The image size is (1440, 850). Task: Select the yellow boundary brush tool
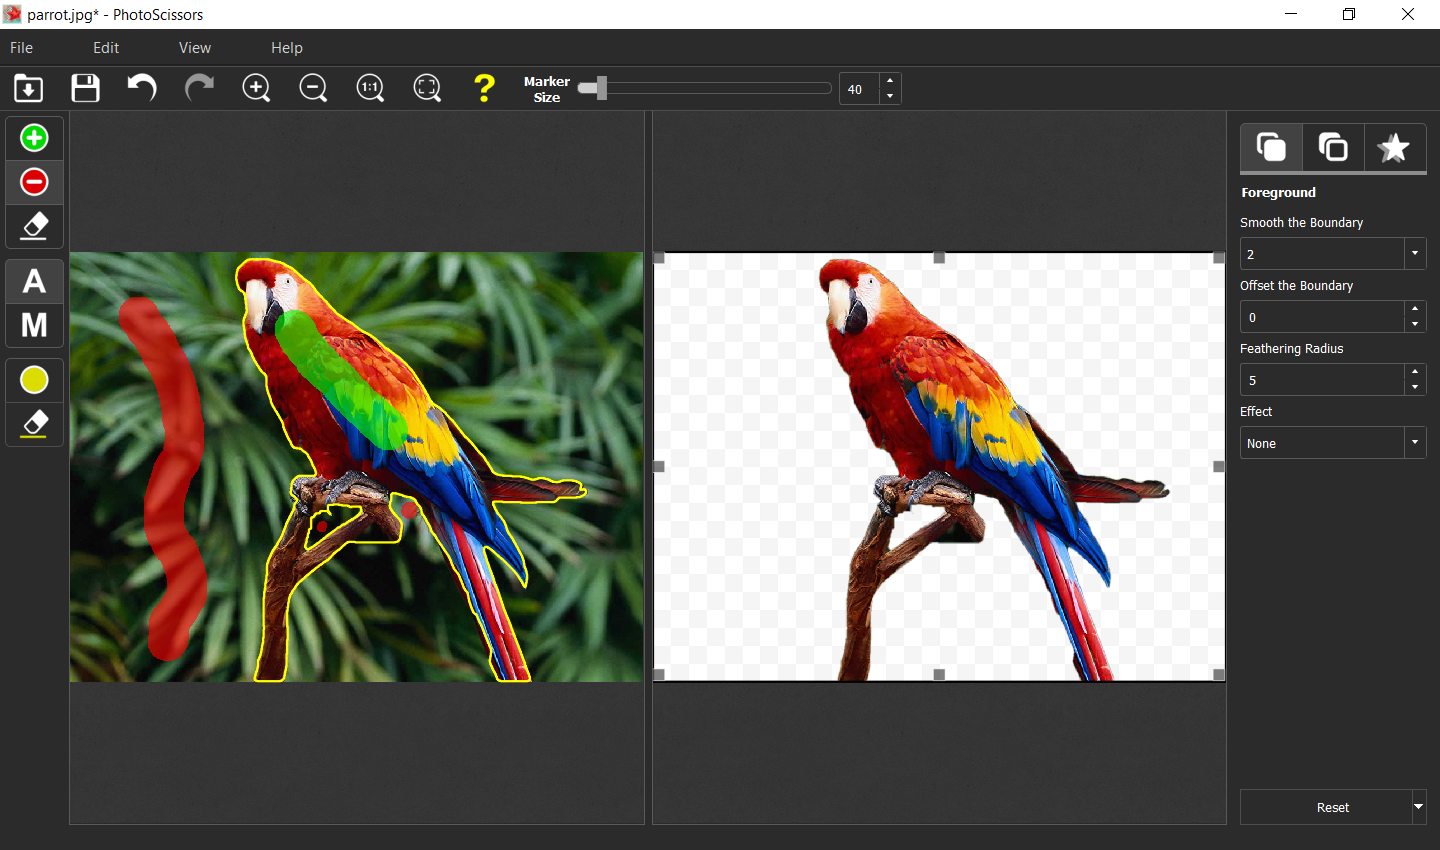coord(34,380)
